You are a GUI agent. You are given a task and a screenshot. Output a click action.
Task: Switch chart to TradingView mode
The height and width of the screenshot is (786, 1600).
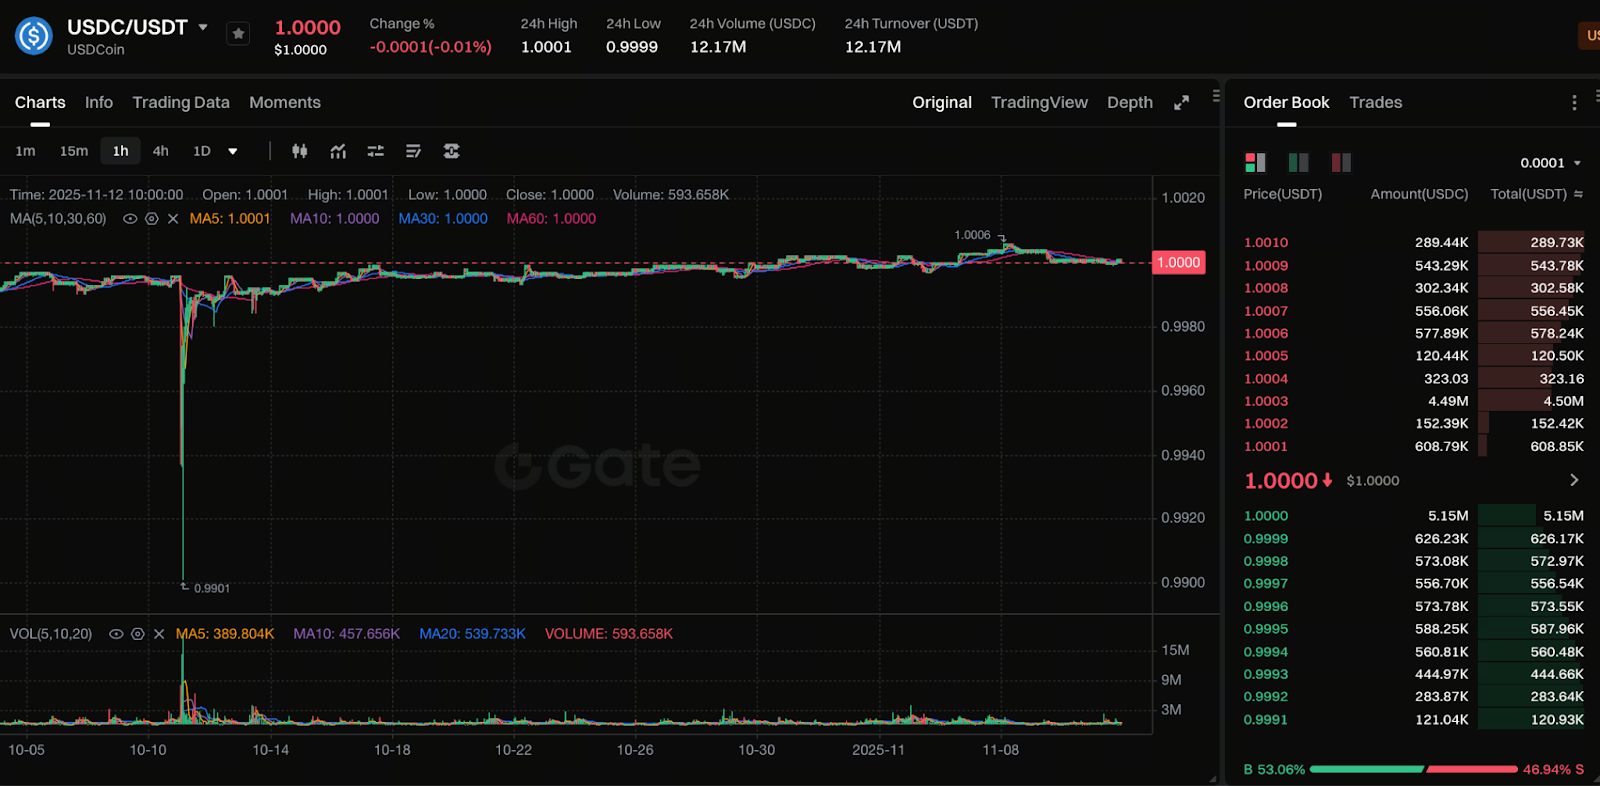(x=1039, y=102)
